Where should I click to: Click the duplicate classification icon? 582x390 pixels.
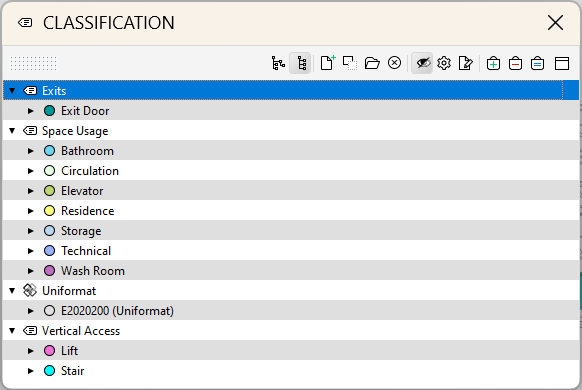tap(350, 63)
